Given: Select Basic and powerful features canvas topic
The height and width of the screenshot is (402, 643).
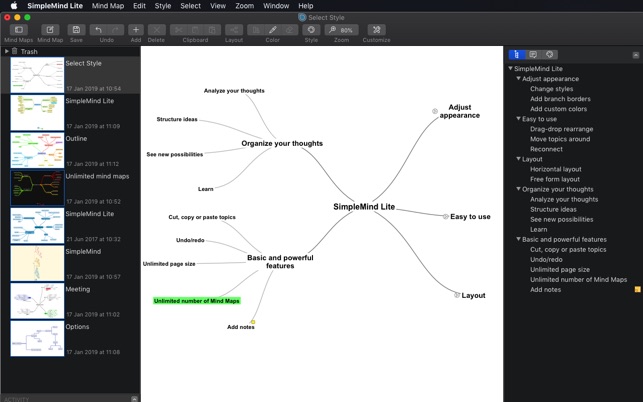Looking at the screenshot, I should (280, 261).
